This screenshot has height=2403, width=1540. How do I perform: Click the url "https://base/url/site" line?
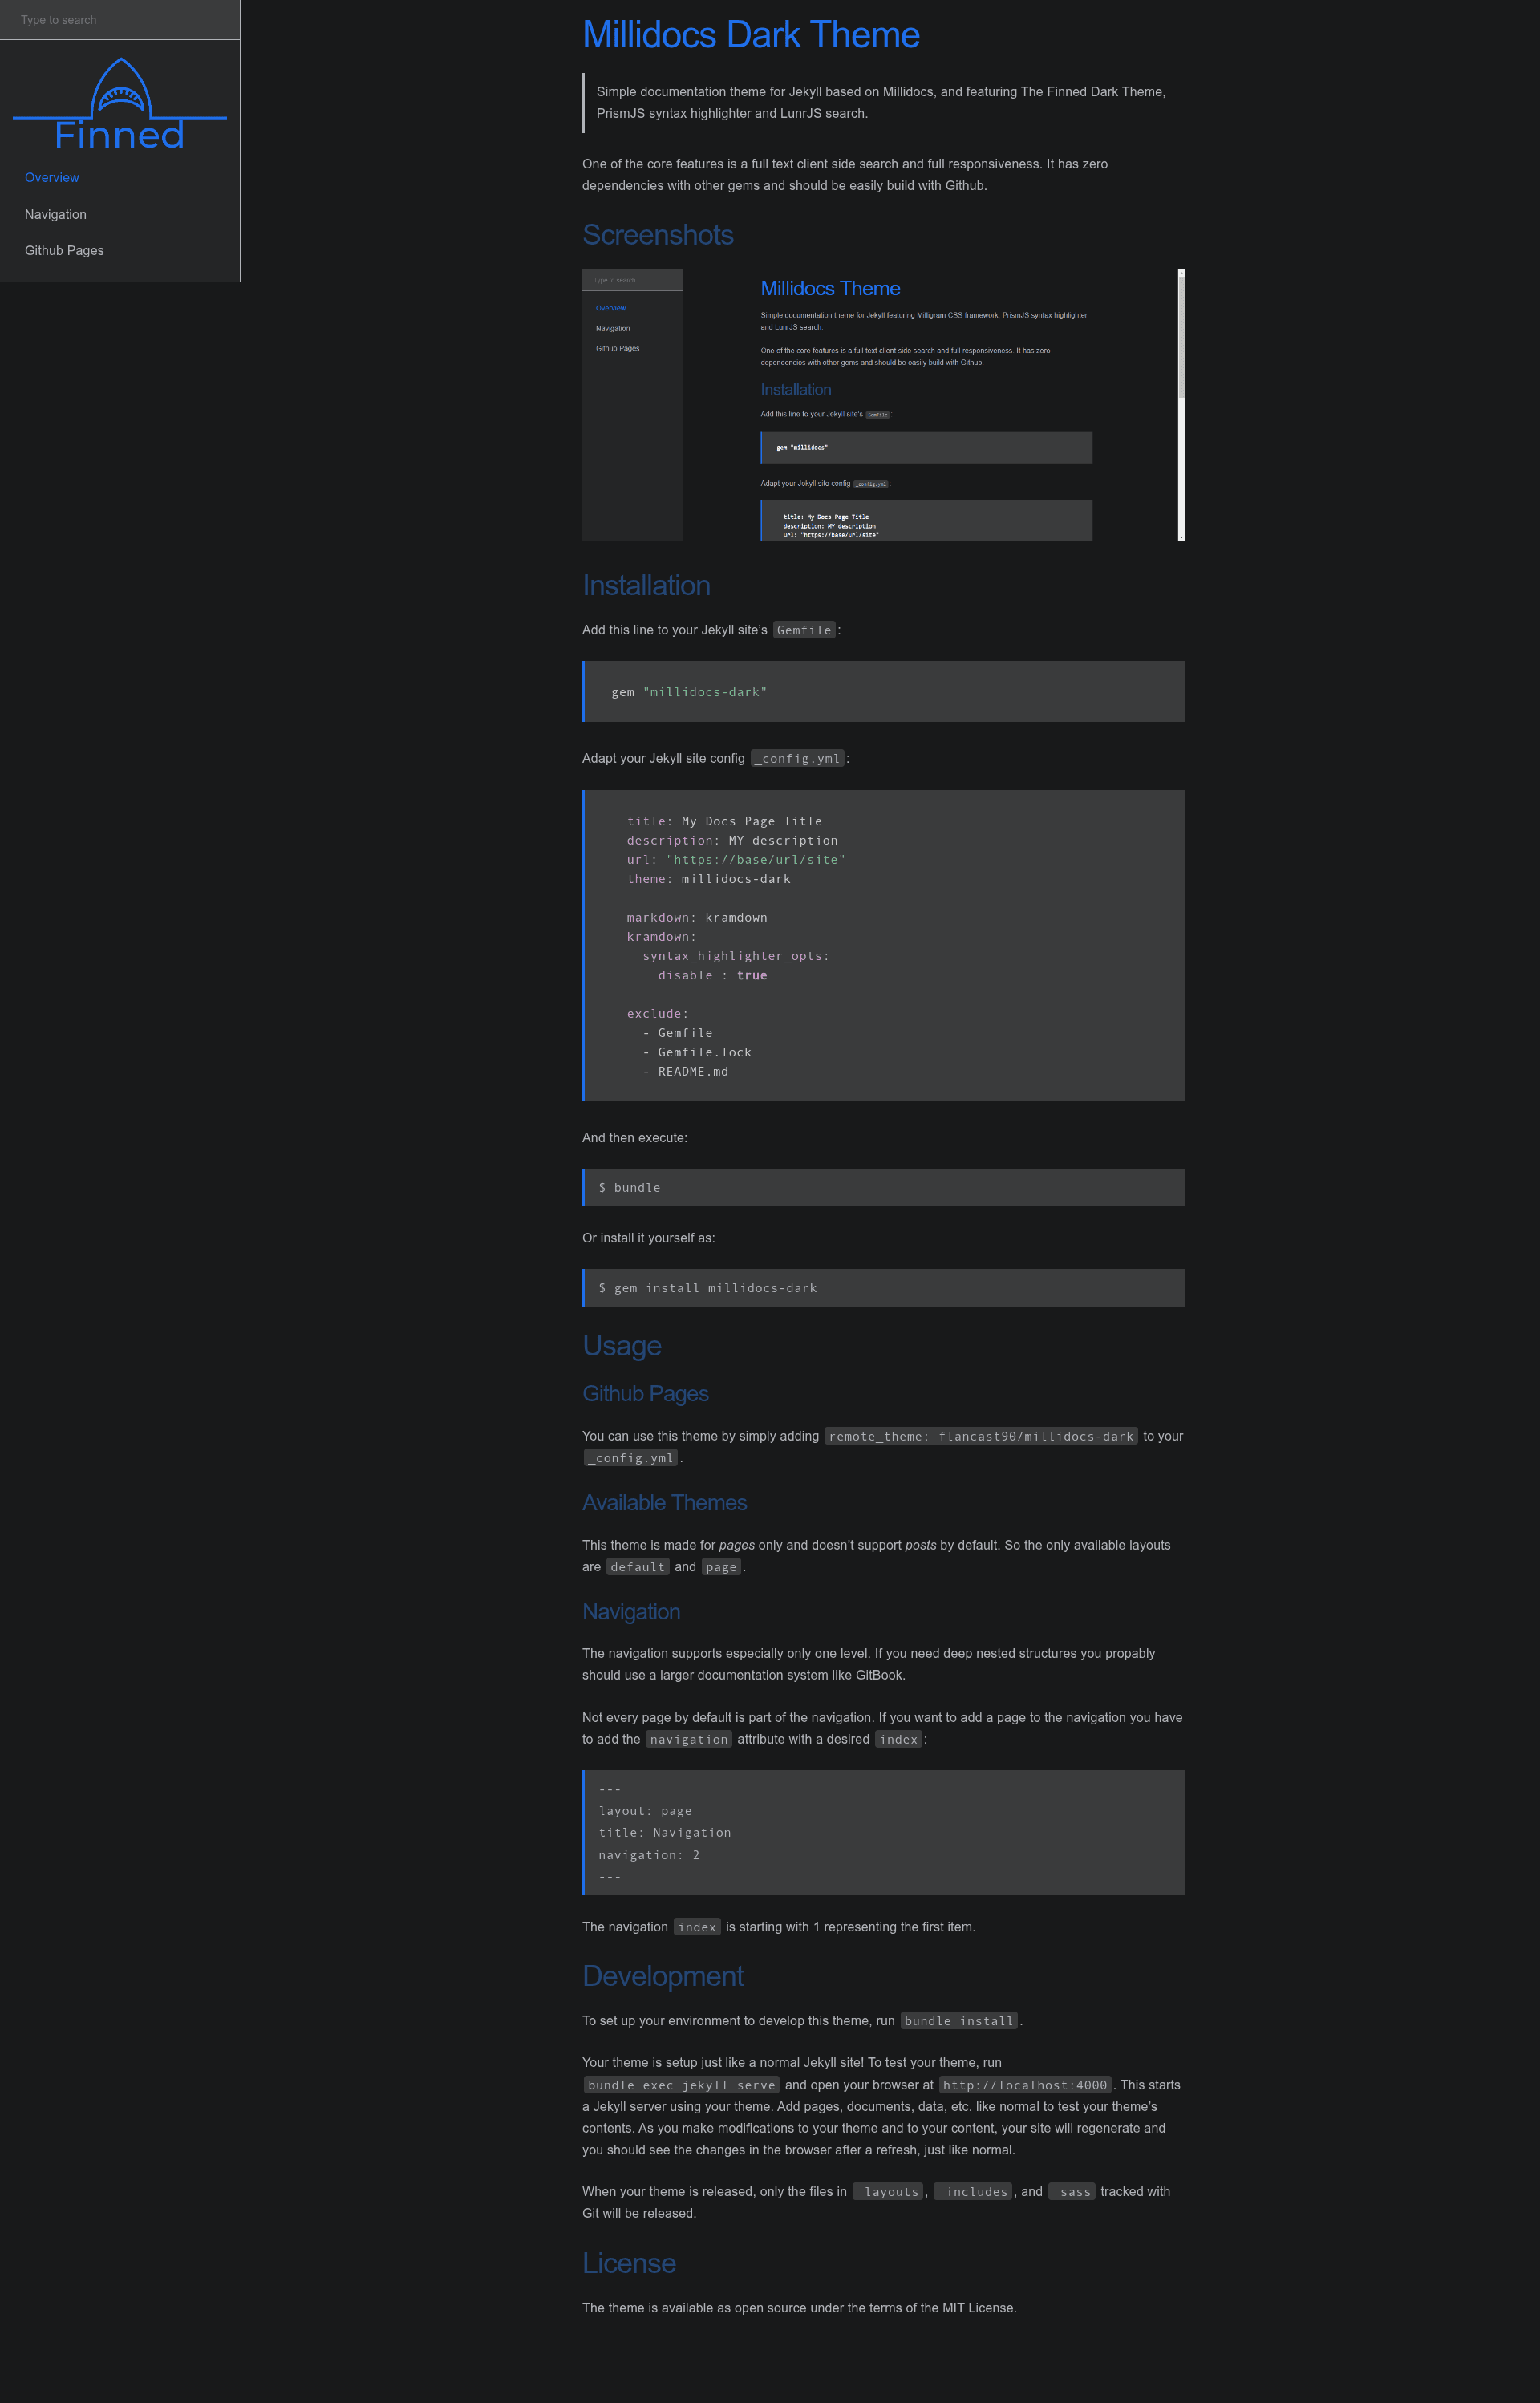tap(736, 860)
